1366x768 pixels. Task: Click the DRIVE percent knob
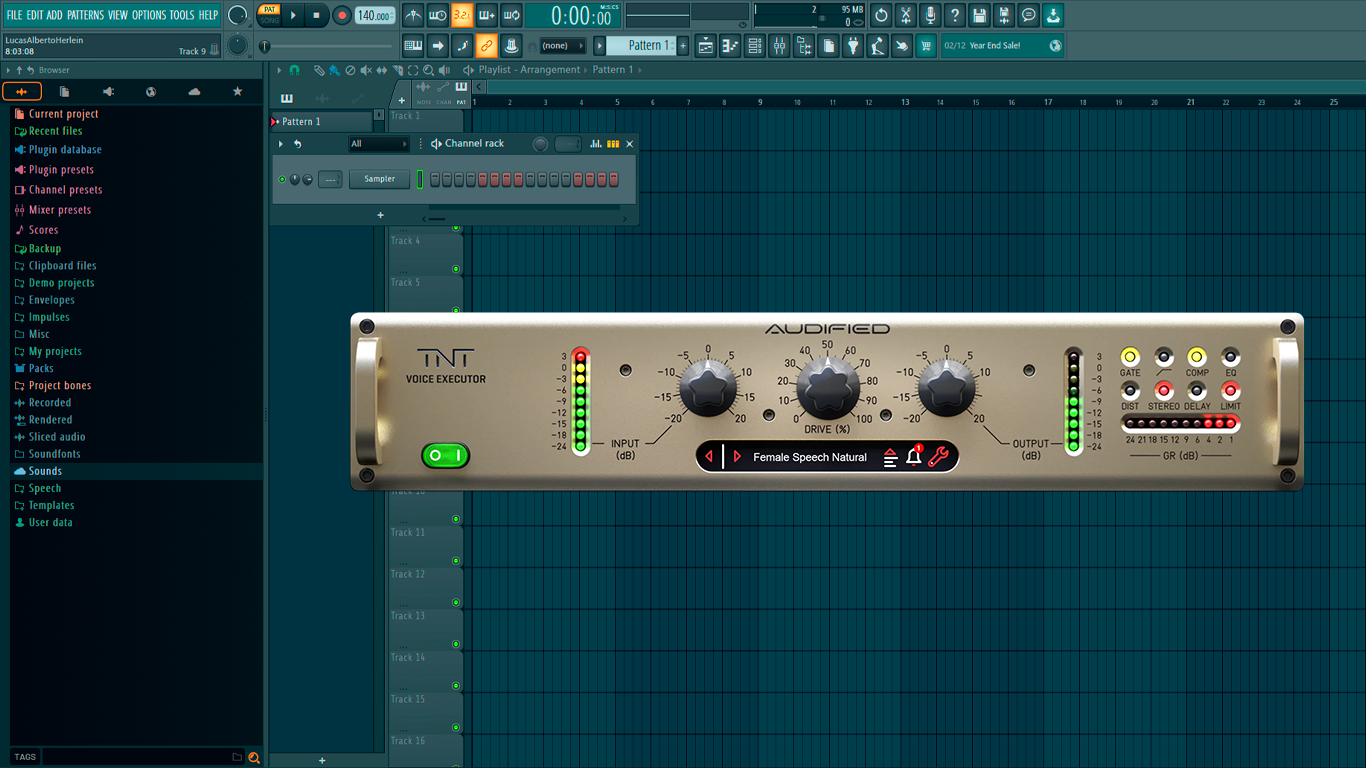point(828,390)
